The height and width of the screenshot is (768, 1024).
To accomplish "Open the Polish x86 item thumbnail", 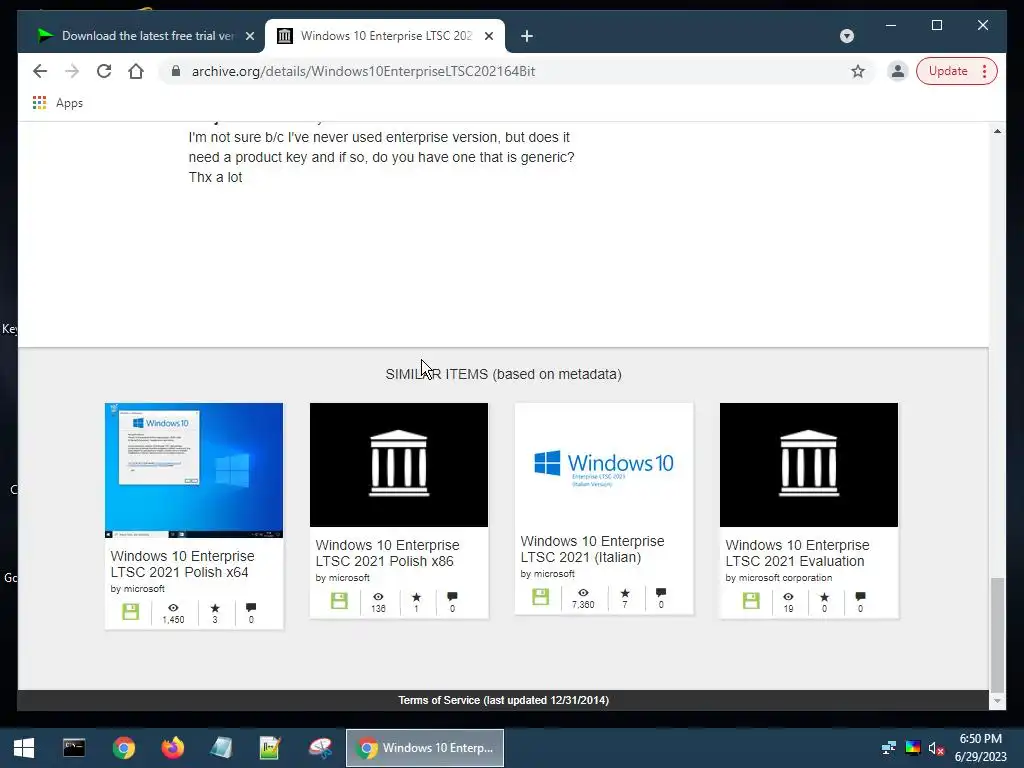I will (399, 465).
